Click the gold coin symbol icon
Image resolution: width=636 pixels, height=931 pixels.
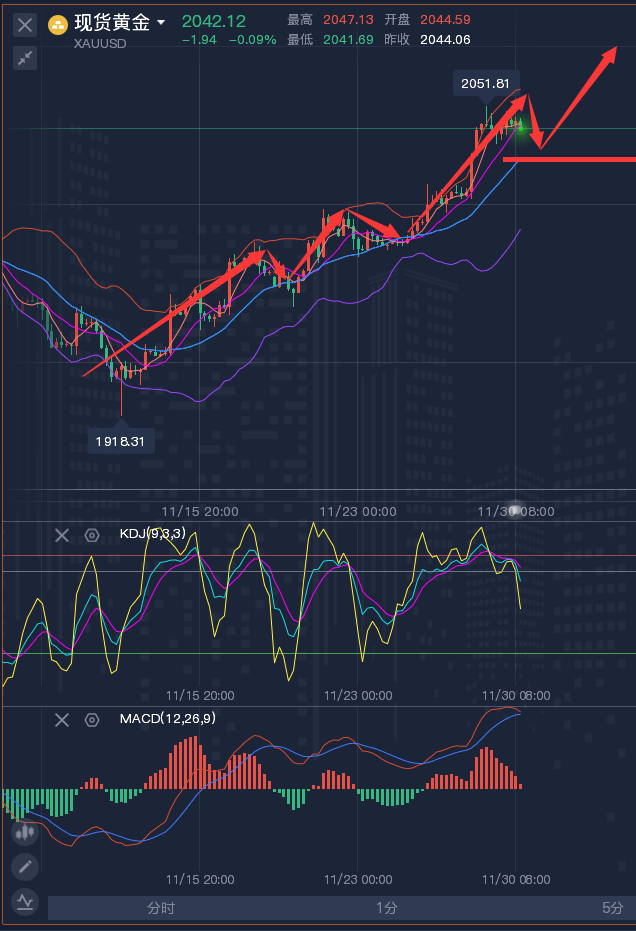[x=58, y=24]
